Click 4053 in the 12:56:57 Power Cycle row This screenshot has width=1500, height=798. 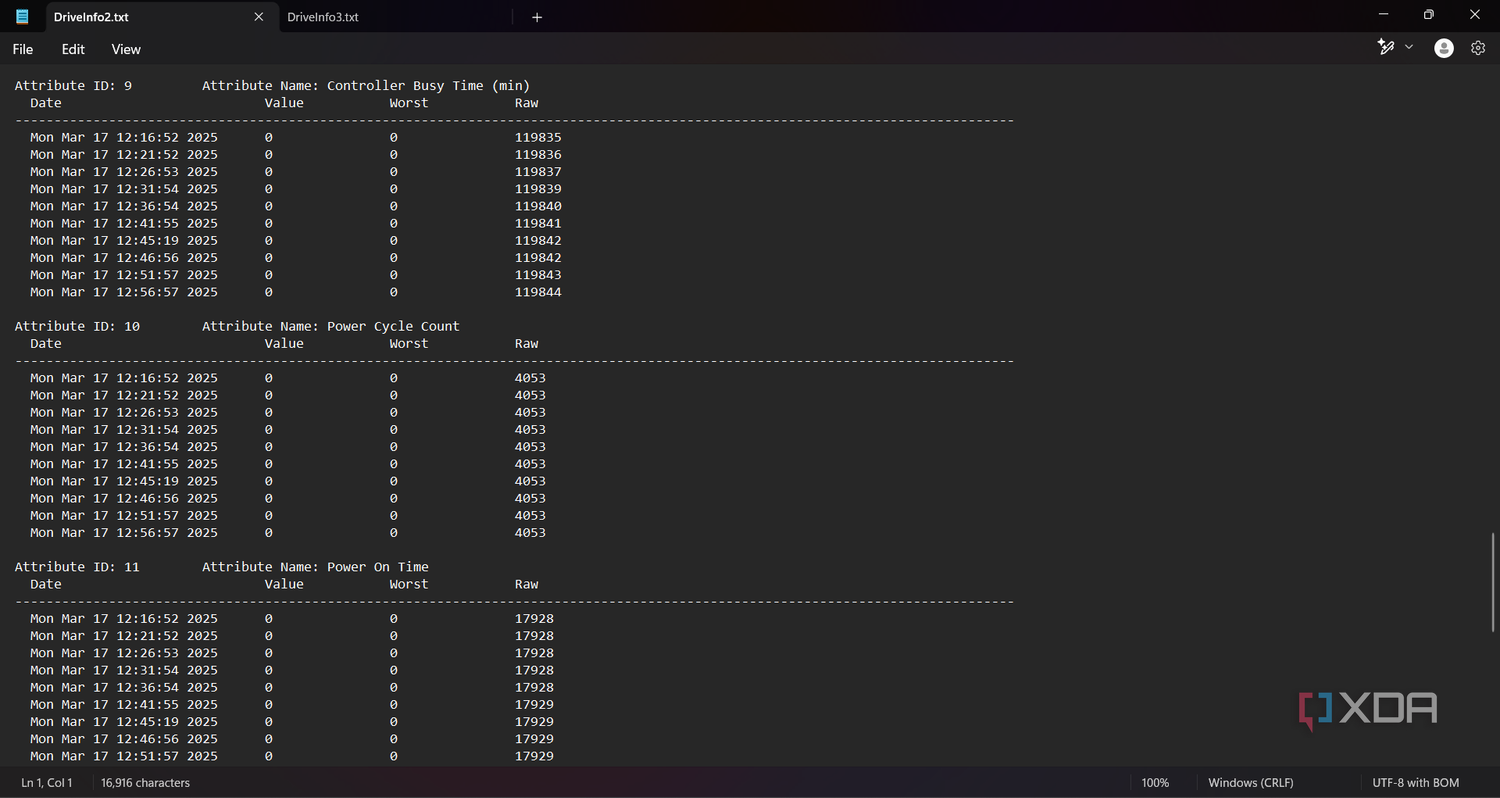530,533
